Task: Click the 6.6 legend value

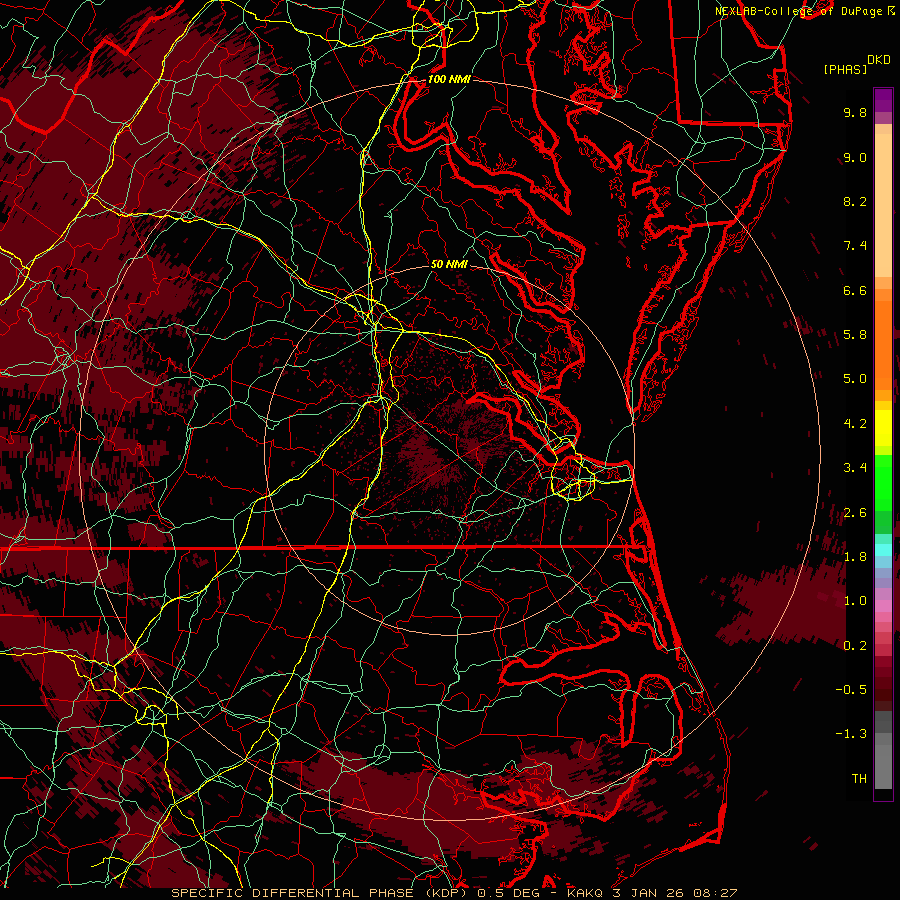Action: click(x=855, y=290)
